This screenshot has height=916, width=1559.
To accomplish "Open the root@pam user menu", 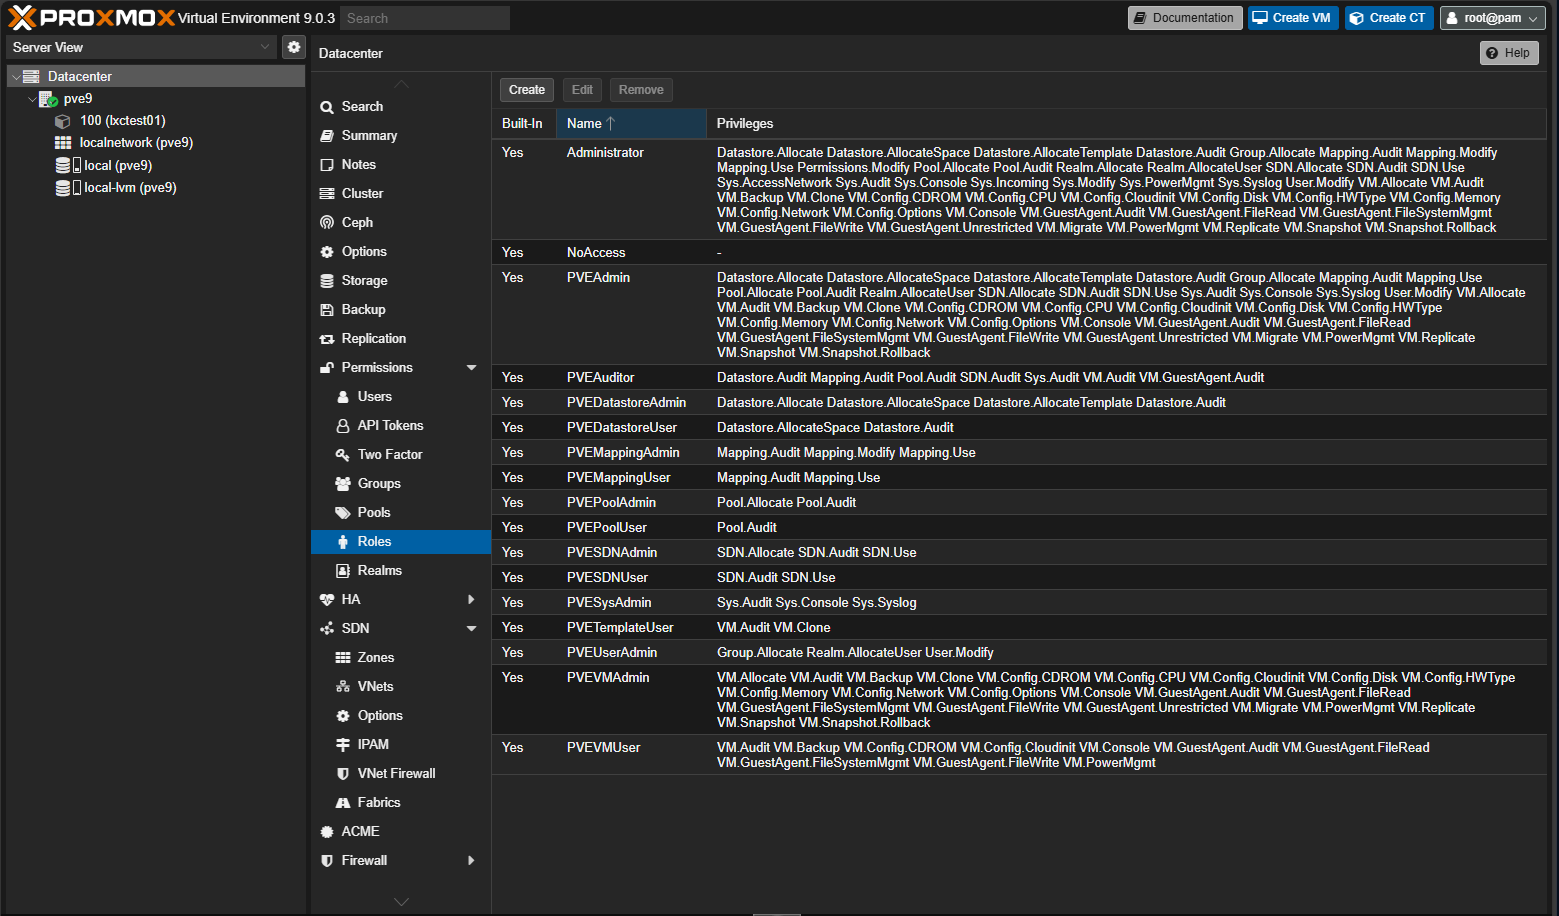I will 1493,18.
